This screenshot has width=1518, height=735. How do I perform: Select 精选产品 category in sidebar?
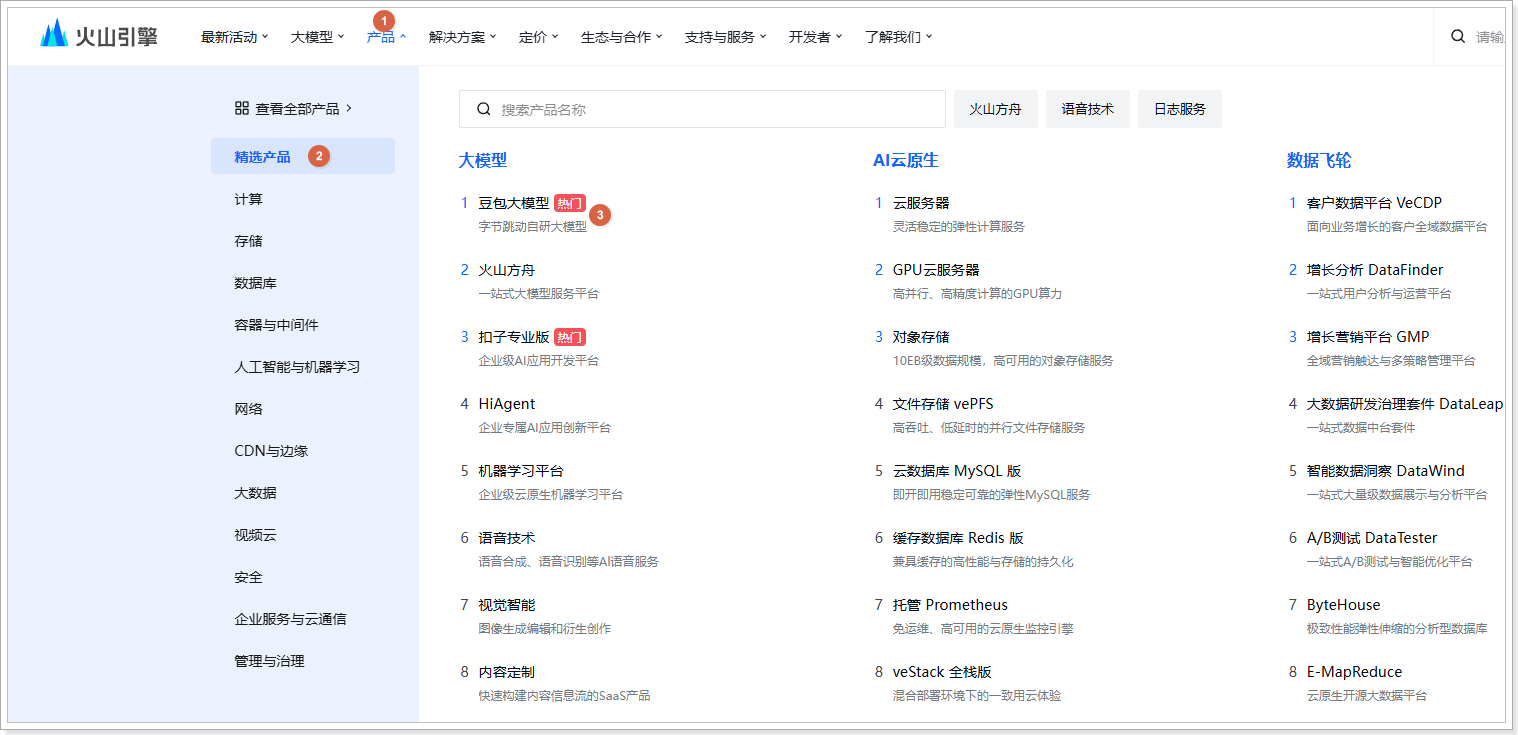click(x=303, y=156)
